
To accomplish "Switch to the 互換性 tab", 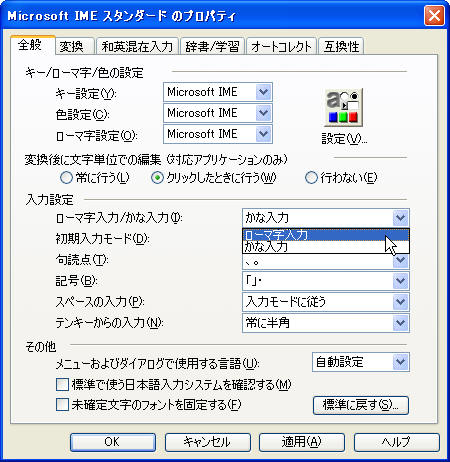I will [341, 46].
